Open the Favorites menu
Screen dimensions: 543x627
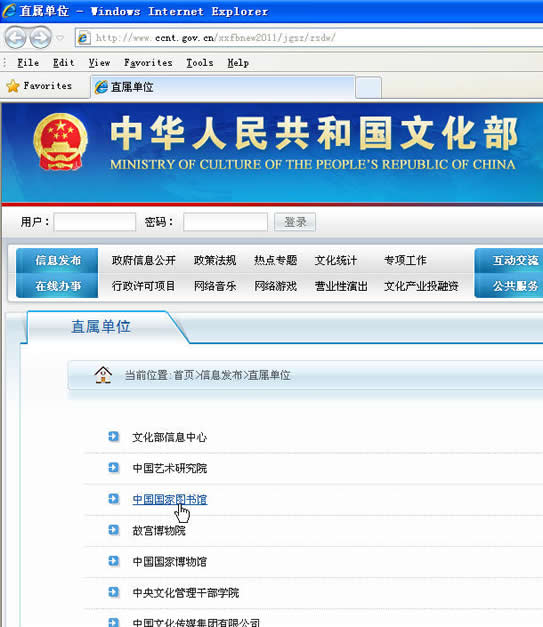pyautogui.click(x=148, y=63)
